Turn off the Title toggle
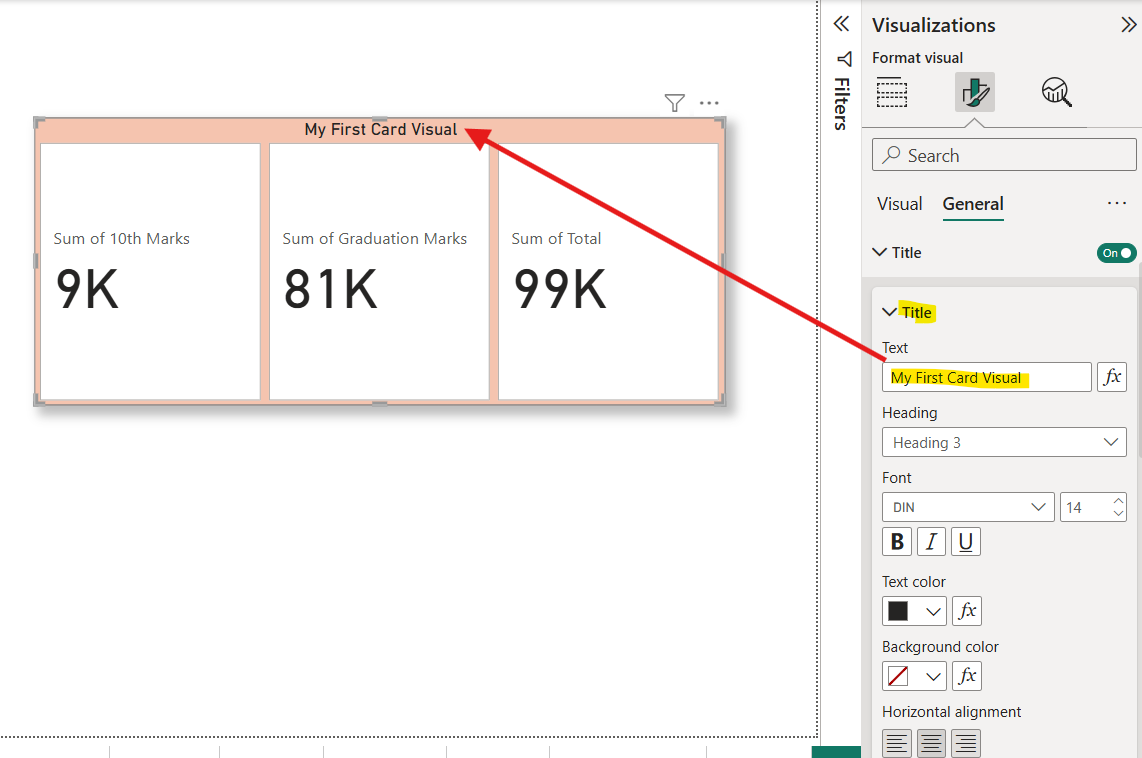Image resolution: width=1142 pixels, height=758 pixels. tap(1116, 252)
